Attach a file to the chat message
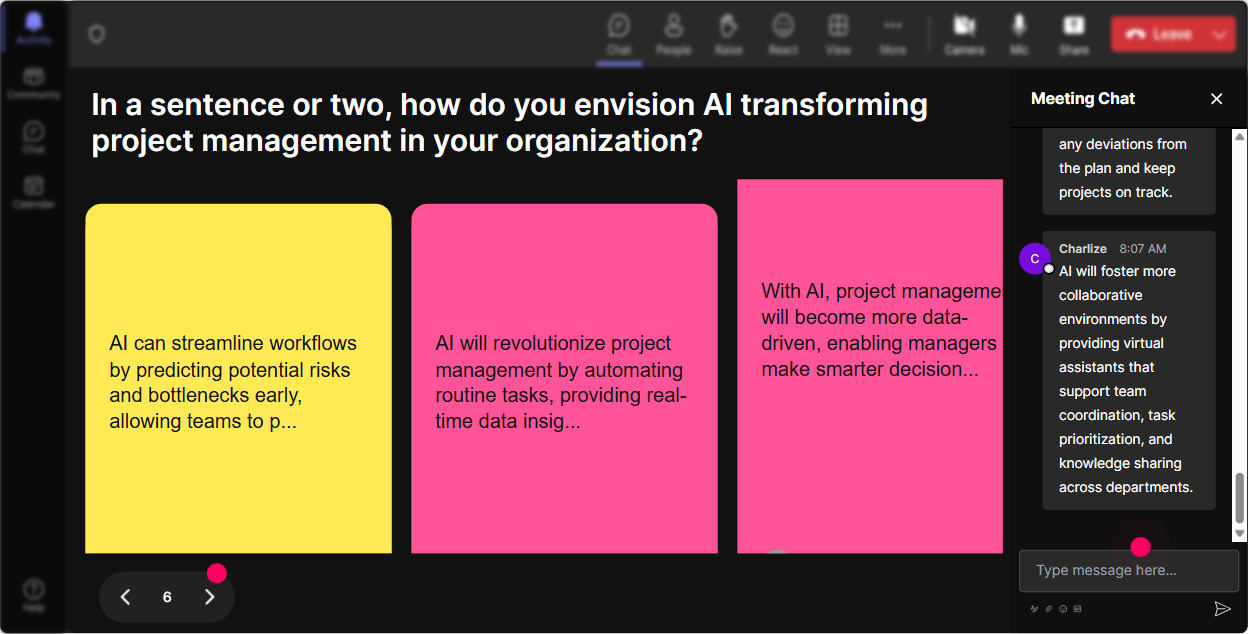1248x634 pixels. pyautogui.click(x=1049, y=608)
